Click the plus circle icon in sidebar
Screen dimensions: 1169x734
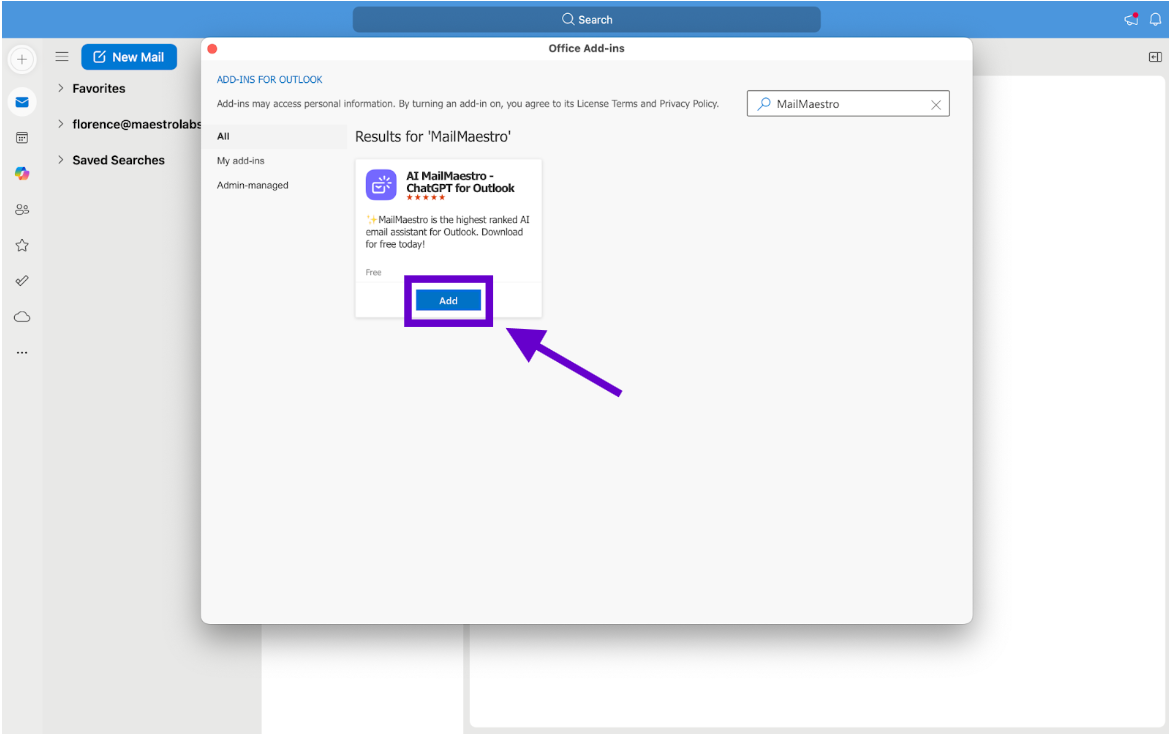[x=22, y=60]
